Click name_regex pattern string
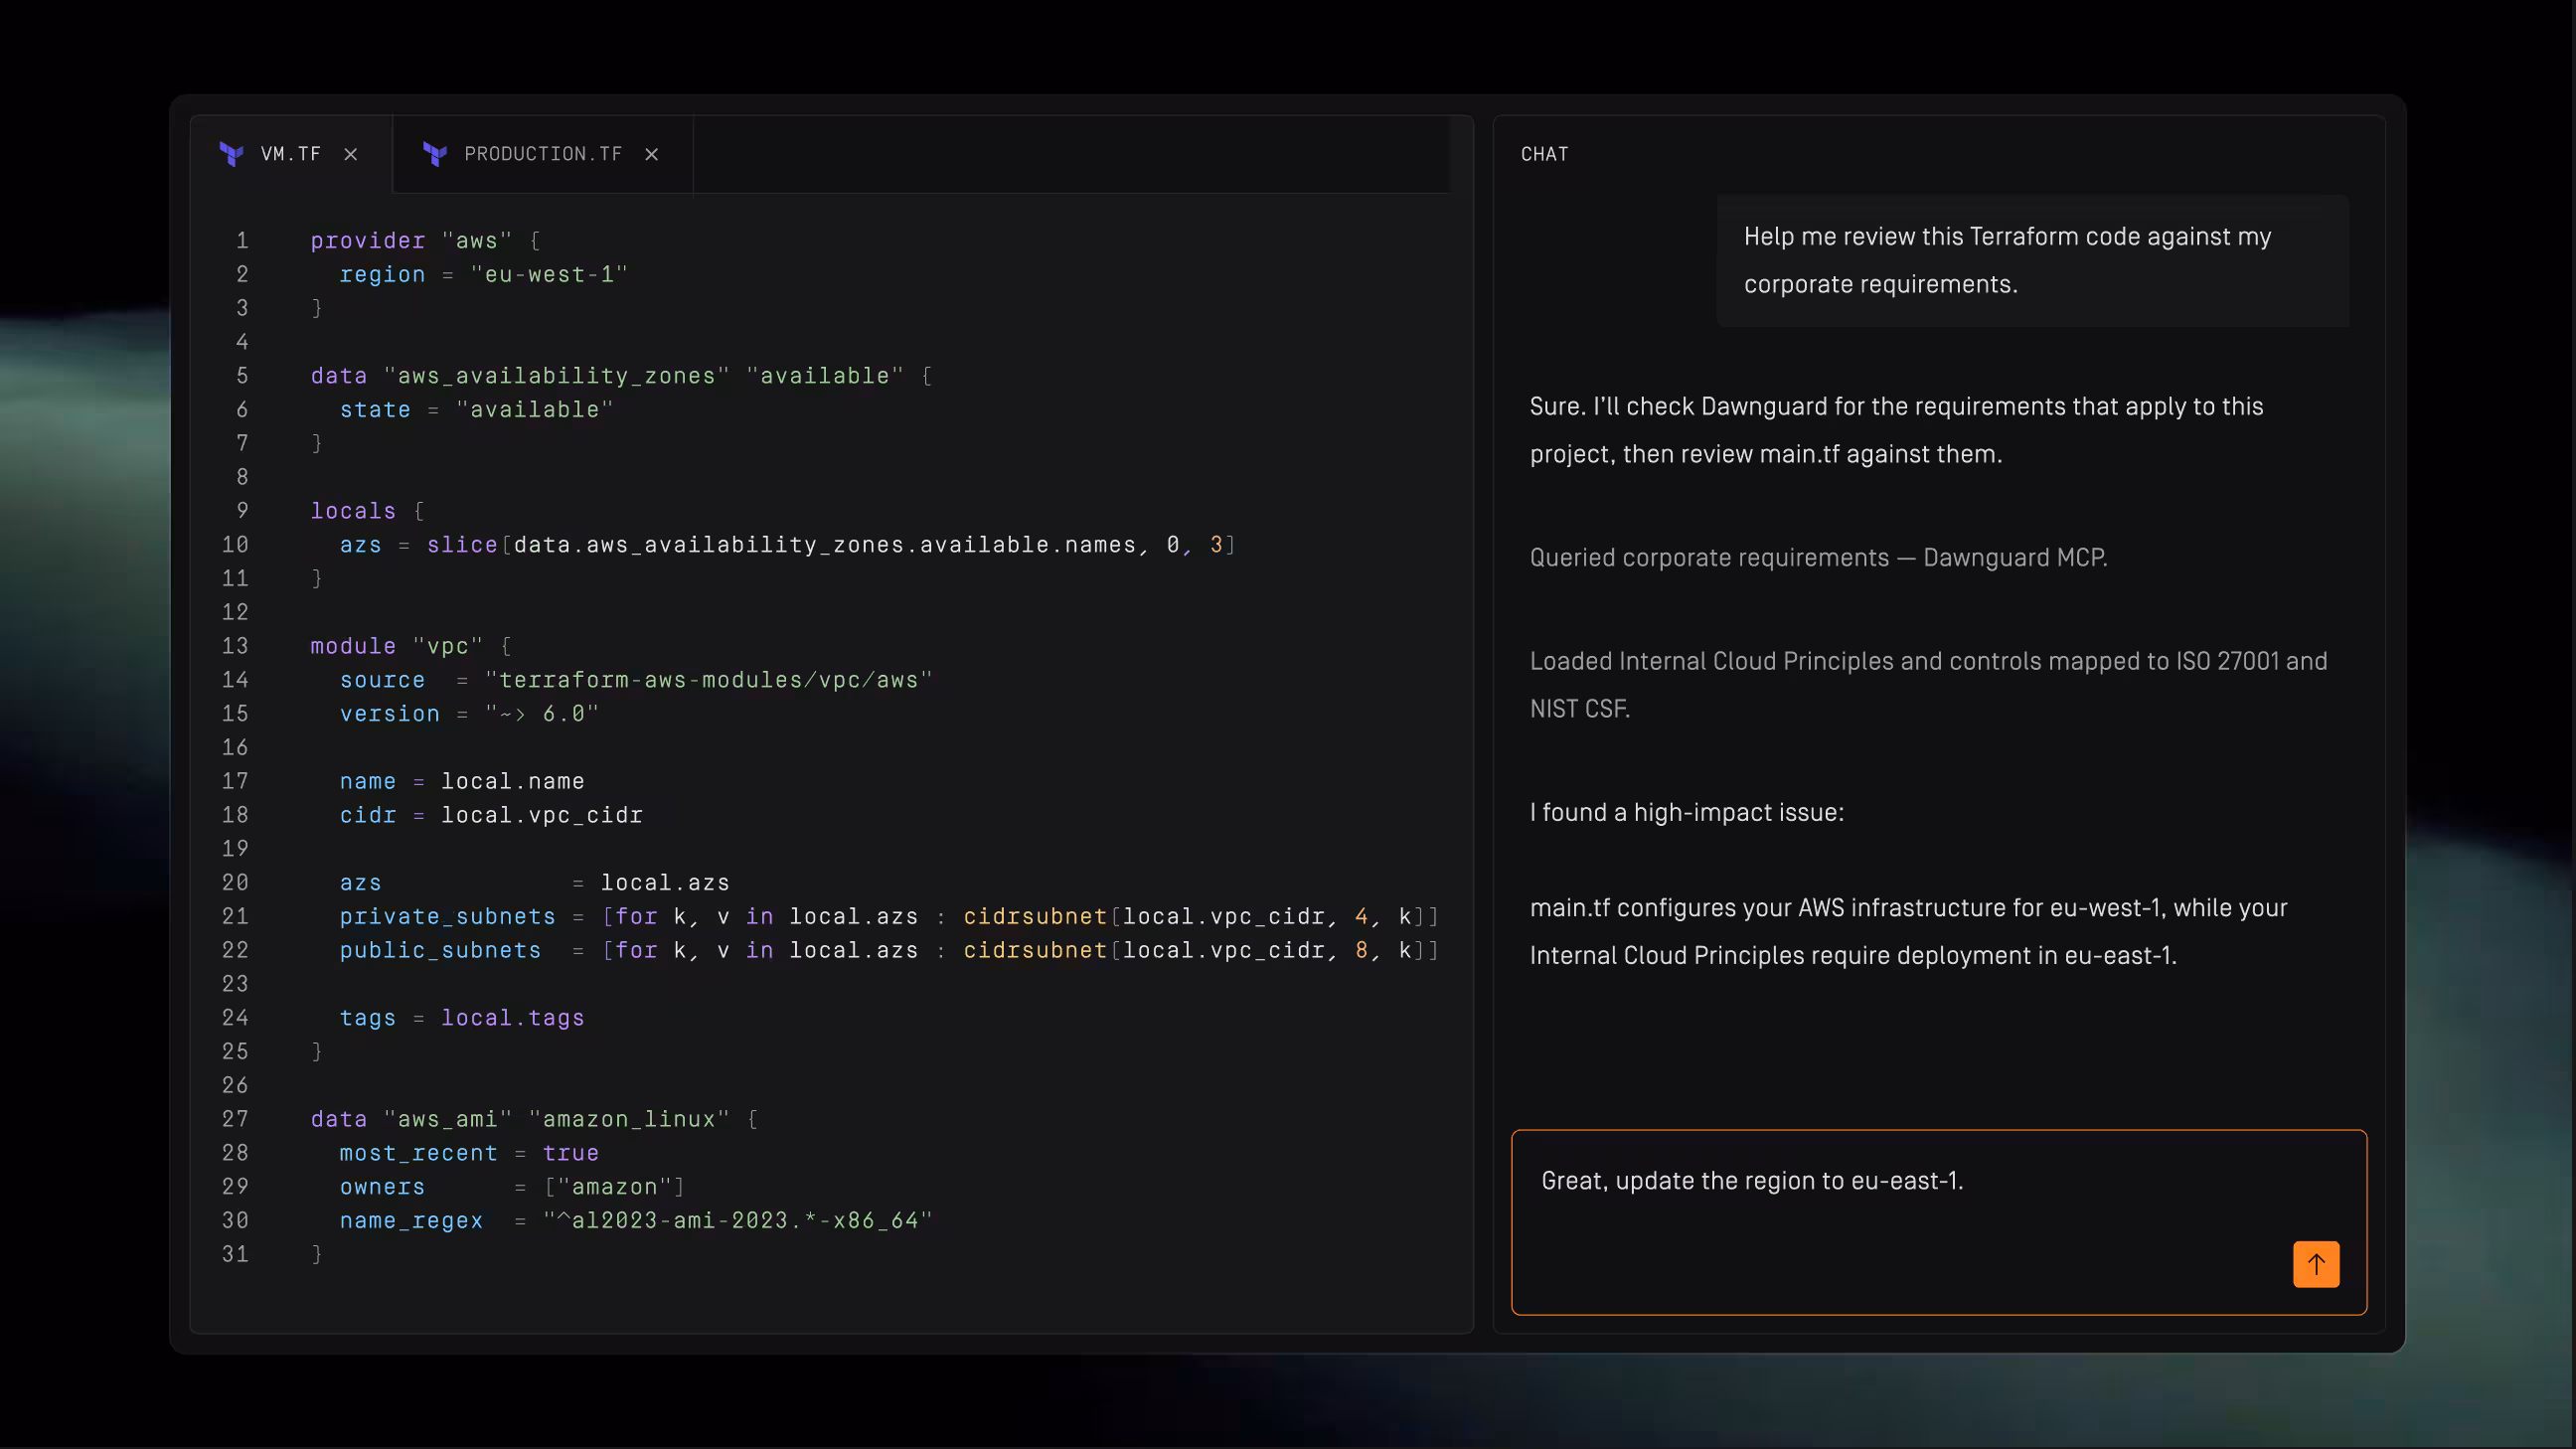The height and width of the screenshot is (1449, 2576). click(738, 1221)
